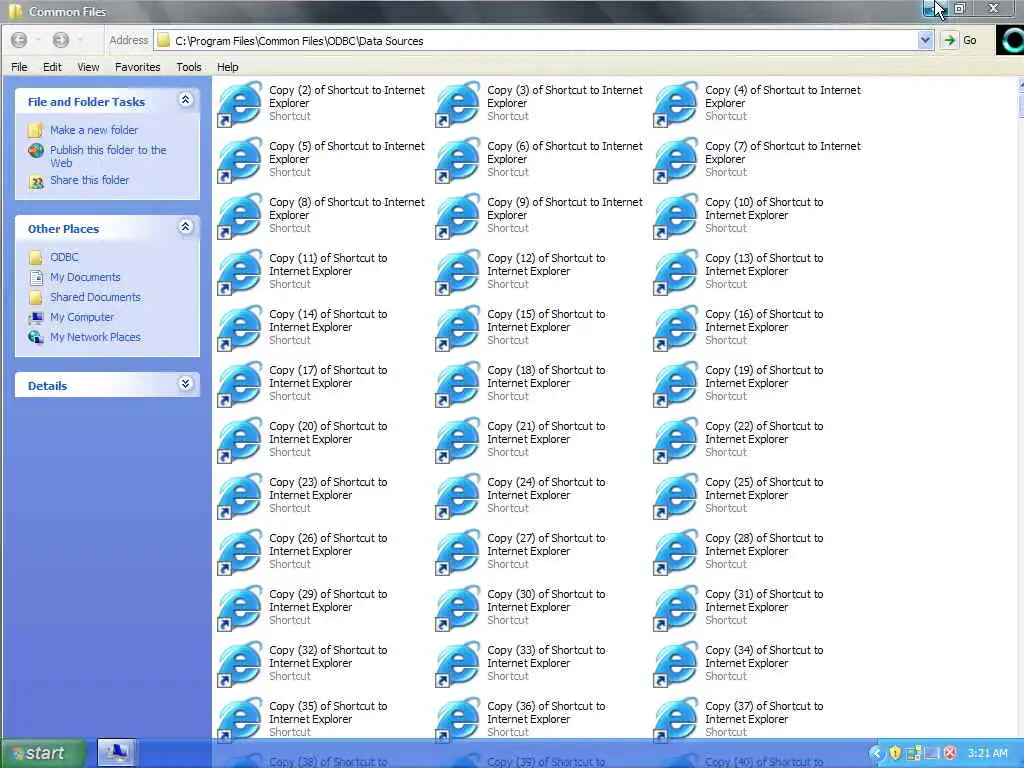
Task: Go to the ODBC folder in Other Places
Action: [x=64, y=257]
